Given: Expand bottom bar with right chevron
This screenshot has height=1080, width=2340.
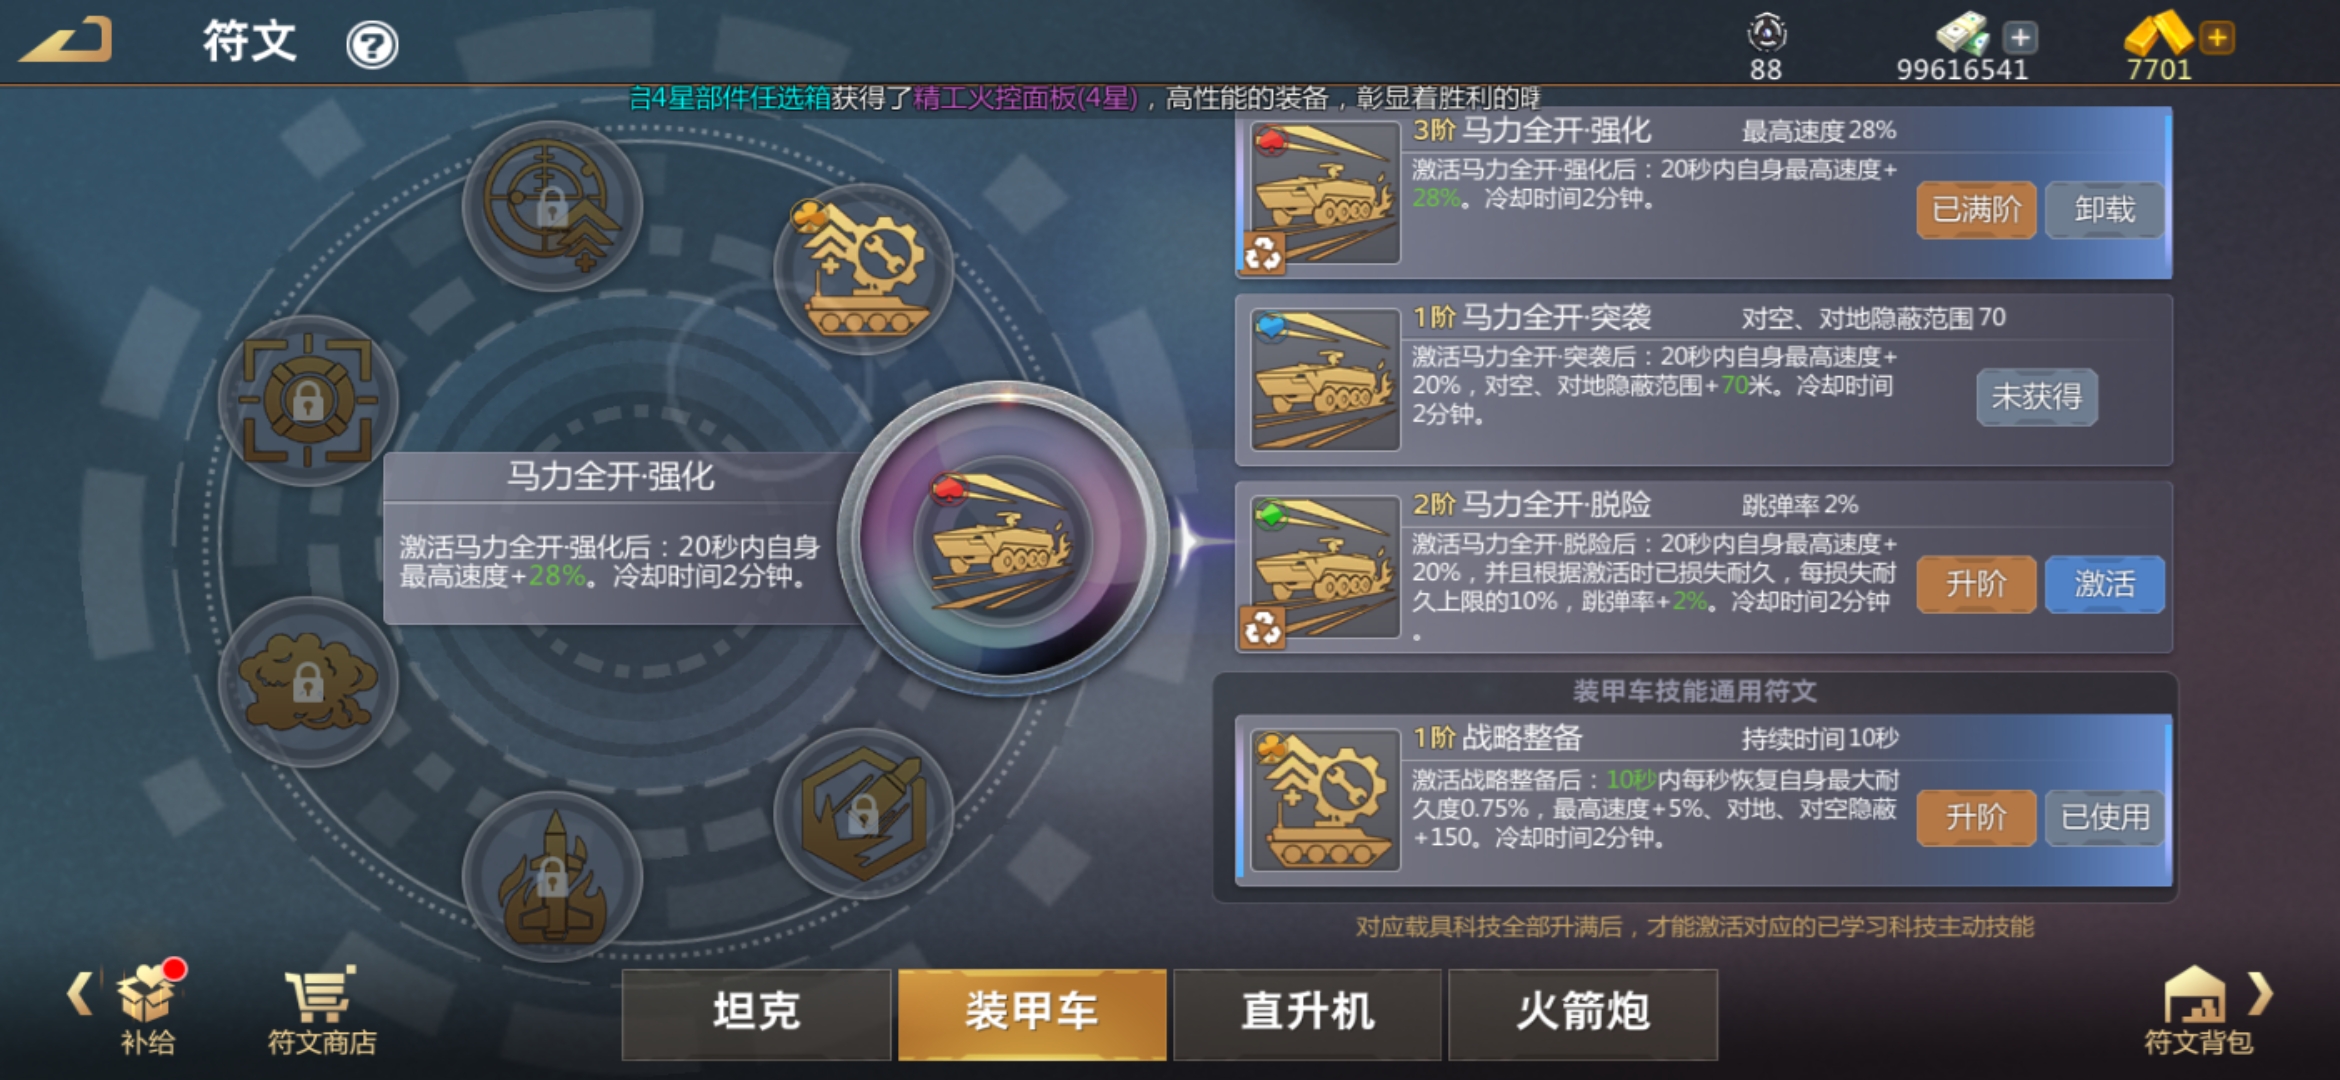Looking at the screenshot, I should pos(2261,993).
